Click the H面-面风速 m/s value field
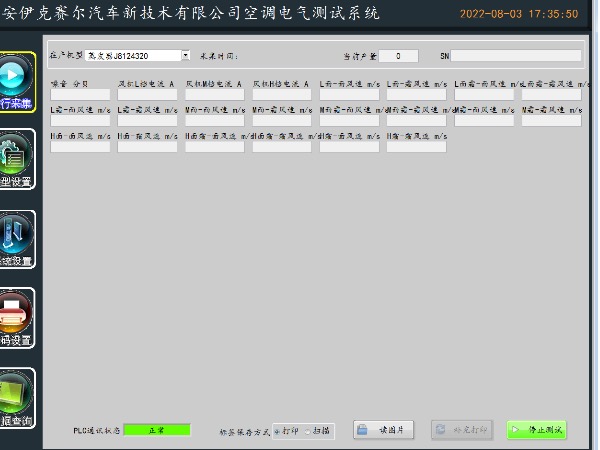This screenshot has width=600, height=450. point(80,147)
